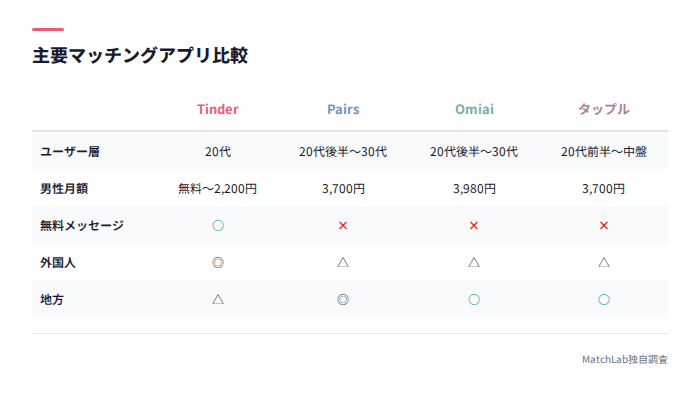Click the 男性月額 row label
This screenshot has height=396, width=700.
pos(64,189)
